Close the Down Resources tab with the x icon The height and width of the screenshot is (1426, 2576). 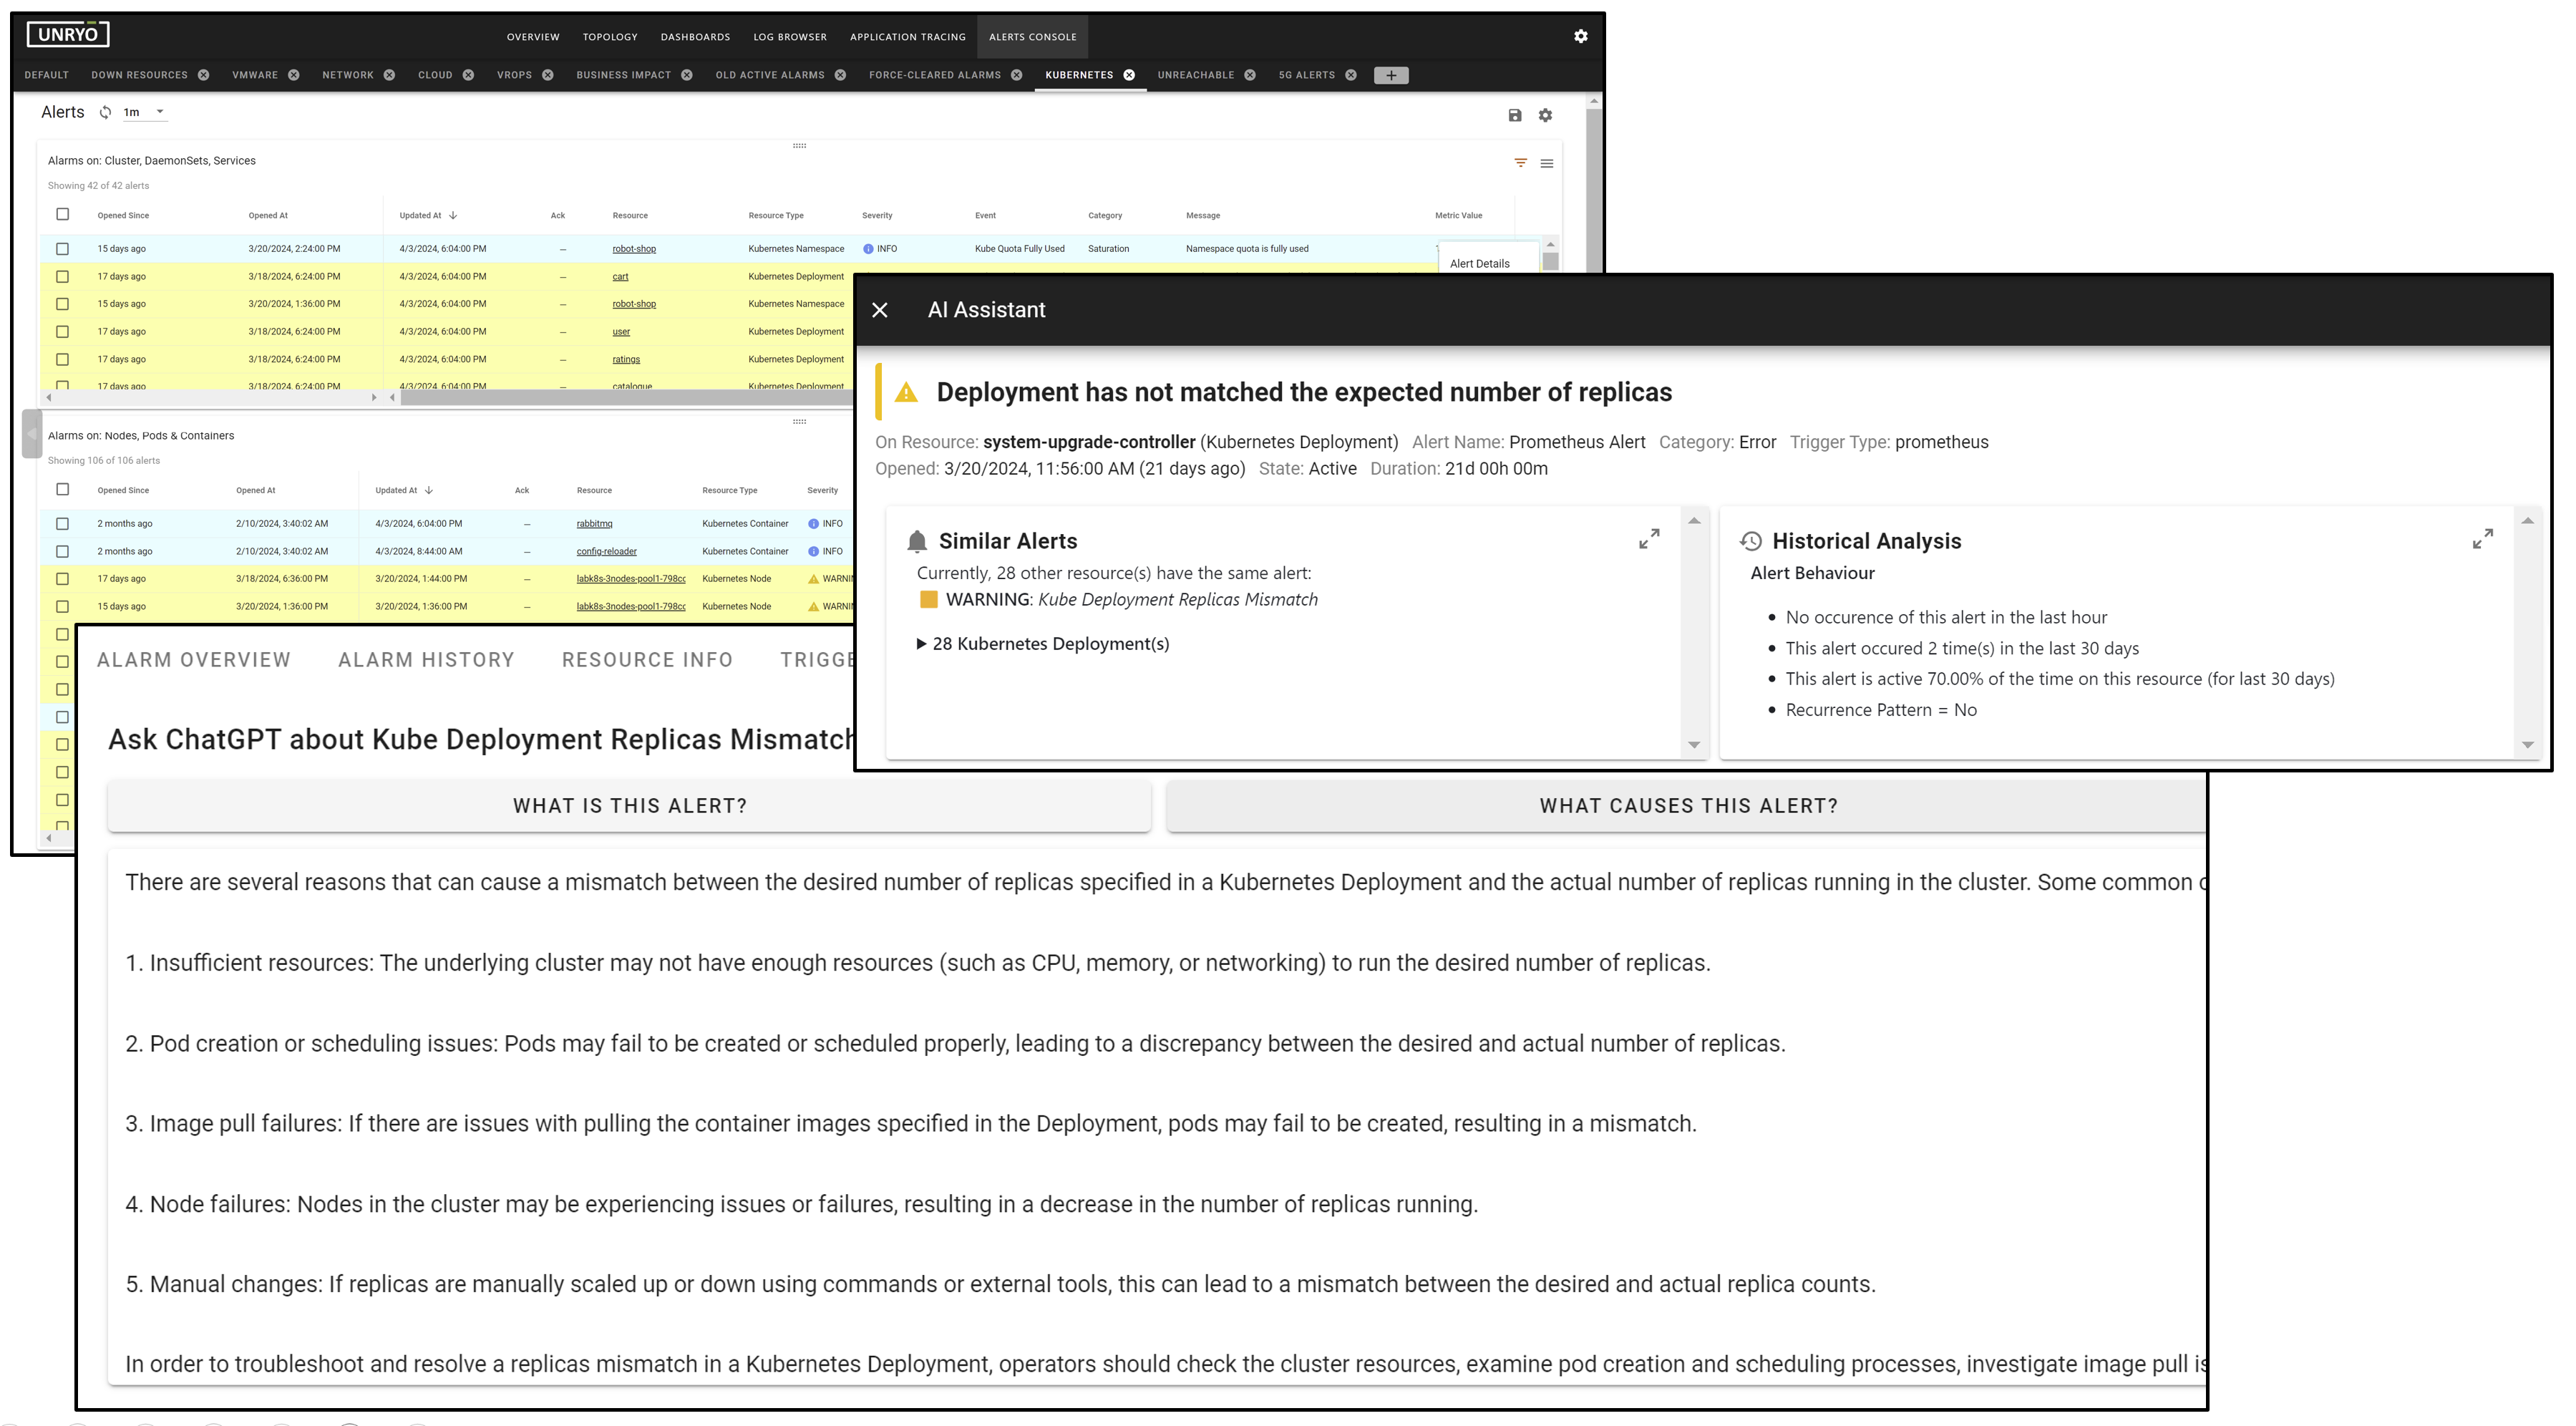(203, 75)
